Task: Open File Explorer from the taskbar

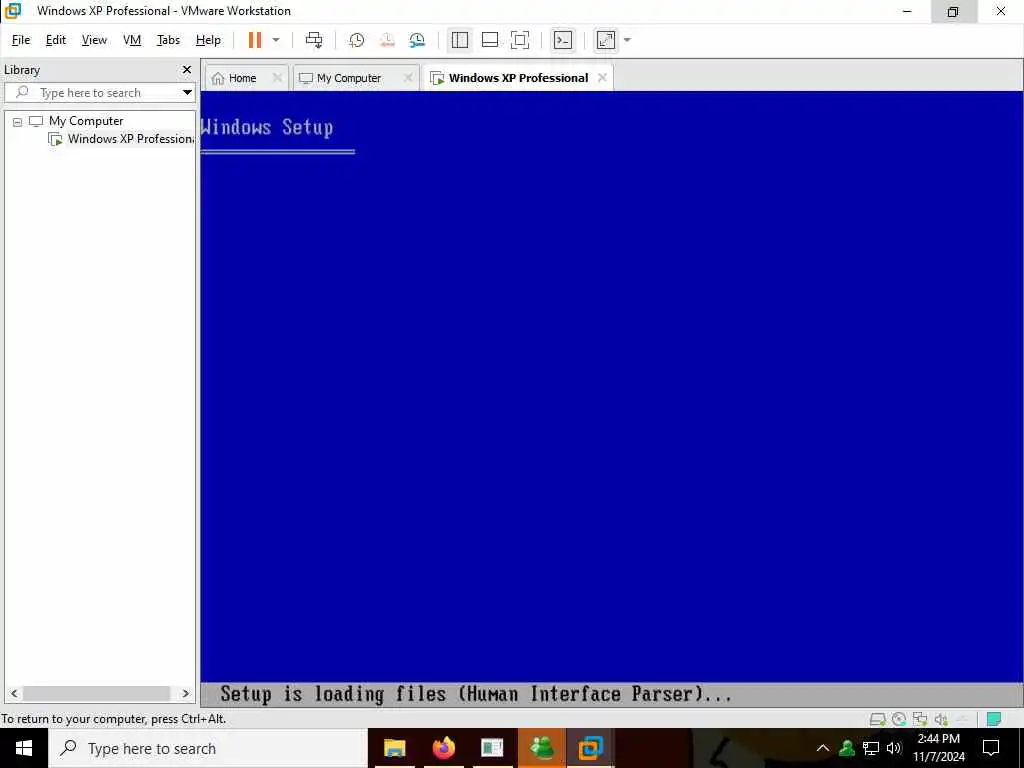Action: 394,748
